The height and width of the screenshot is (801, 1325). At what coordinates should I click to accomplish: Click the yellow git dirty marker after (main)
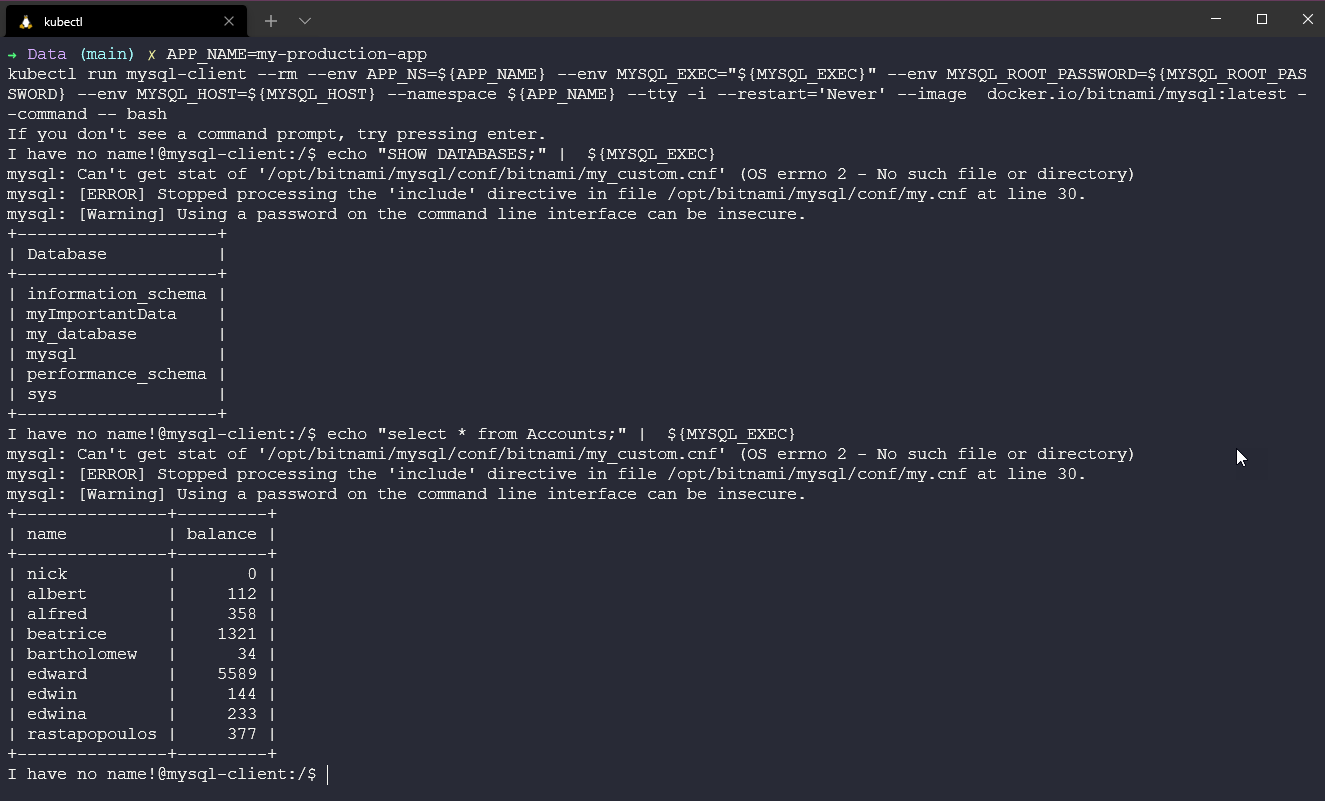(x=152, y=54)
